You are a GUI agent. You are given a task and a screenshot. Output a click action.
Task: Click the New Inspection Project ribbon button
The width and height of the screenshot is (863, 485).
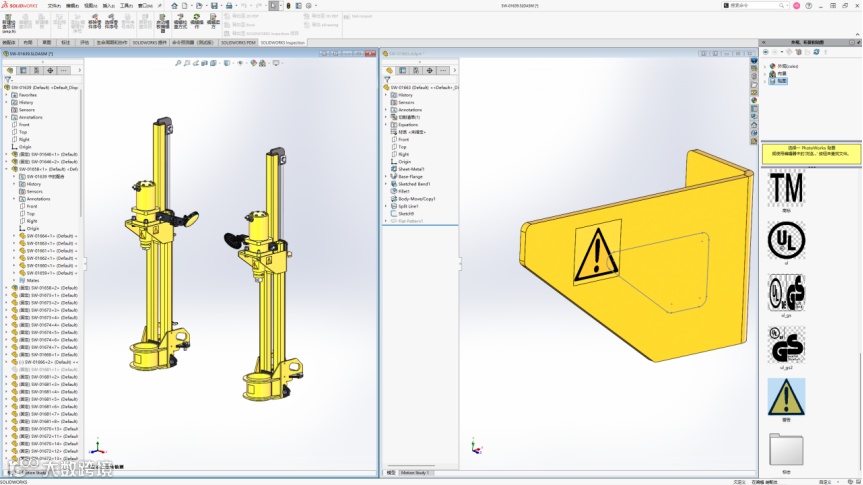[x=9, y=22]
